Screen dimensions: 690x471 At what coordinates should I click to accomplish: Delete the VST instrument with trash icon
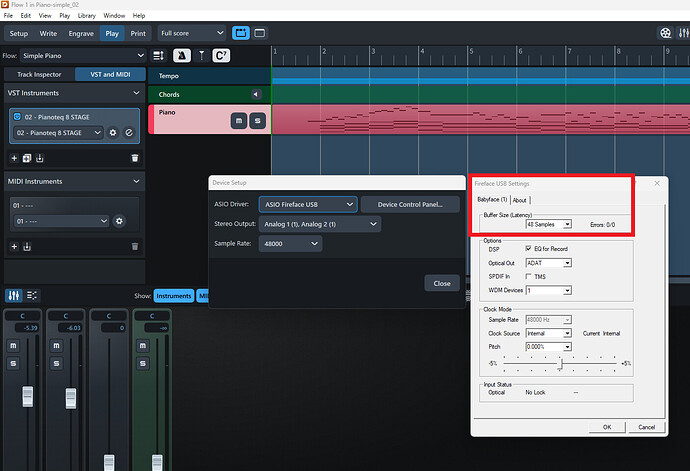135,158
